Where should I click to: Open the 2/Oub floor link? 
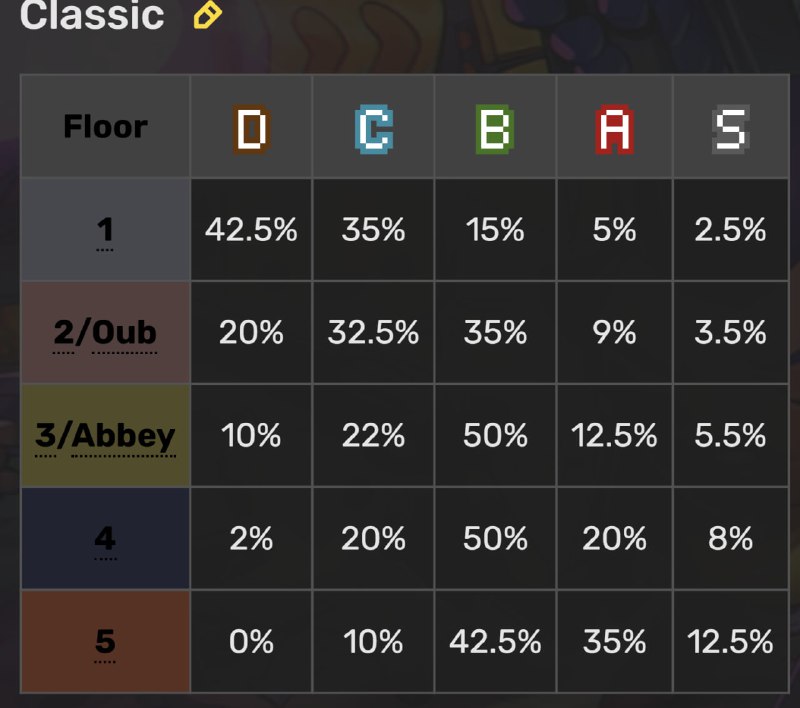click(105, 333)
